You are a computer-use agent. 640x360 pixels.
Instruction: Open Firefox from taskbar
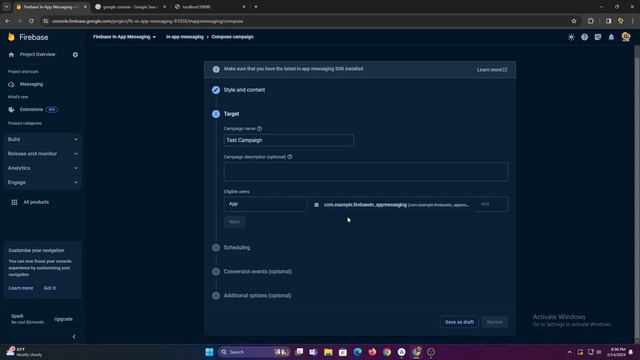pos(372,352)
